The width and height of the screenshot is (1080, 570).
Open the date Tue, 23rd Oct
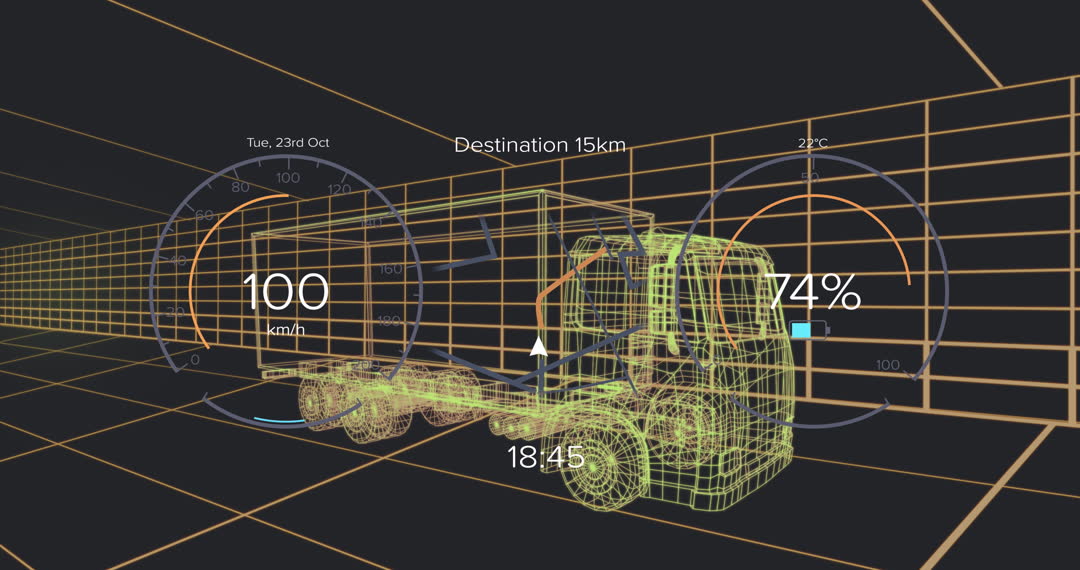pos(288,143)
